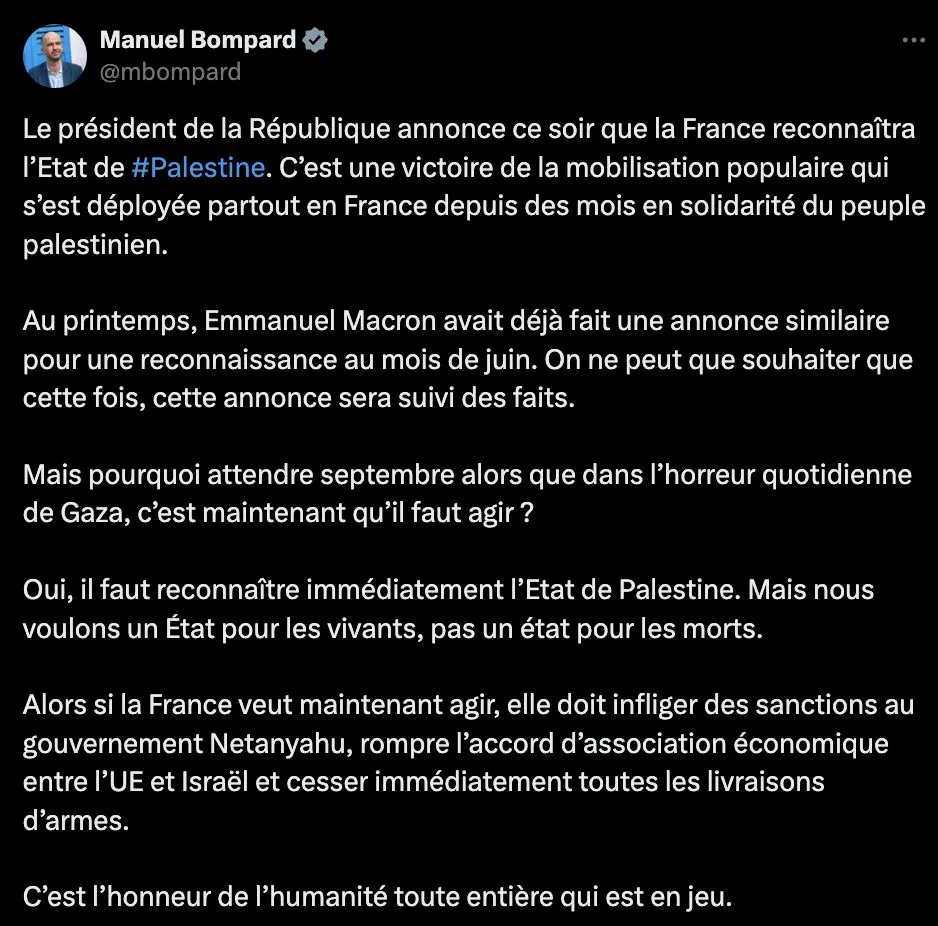Open the #Palestine hashtag link
The image size is (938, 926).
click(199, 165)
